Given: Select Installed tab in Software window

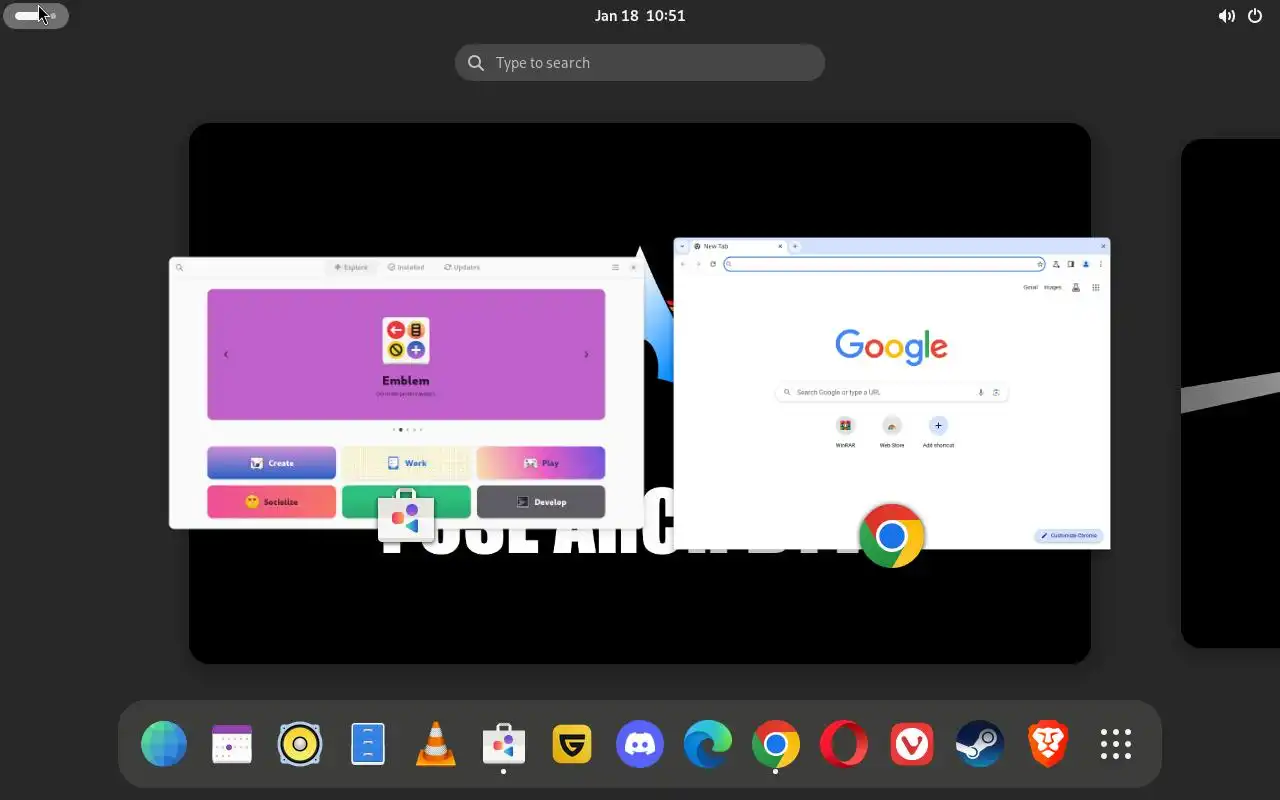Looking at the screenshot, I should coord(406,267).
